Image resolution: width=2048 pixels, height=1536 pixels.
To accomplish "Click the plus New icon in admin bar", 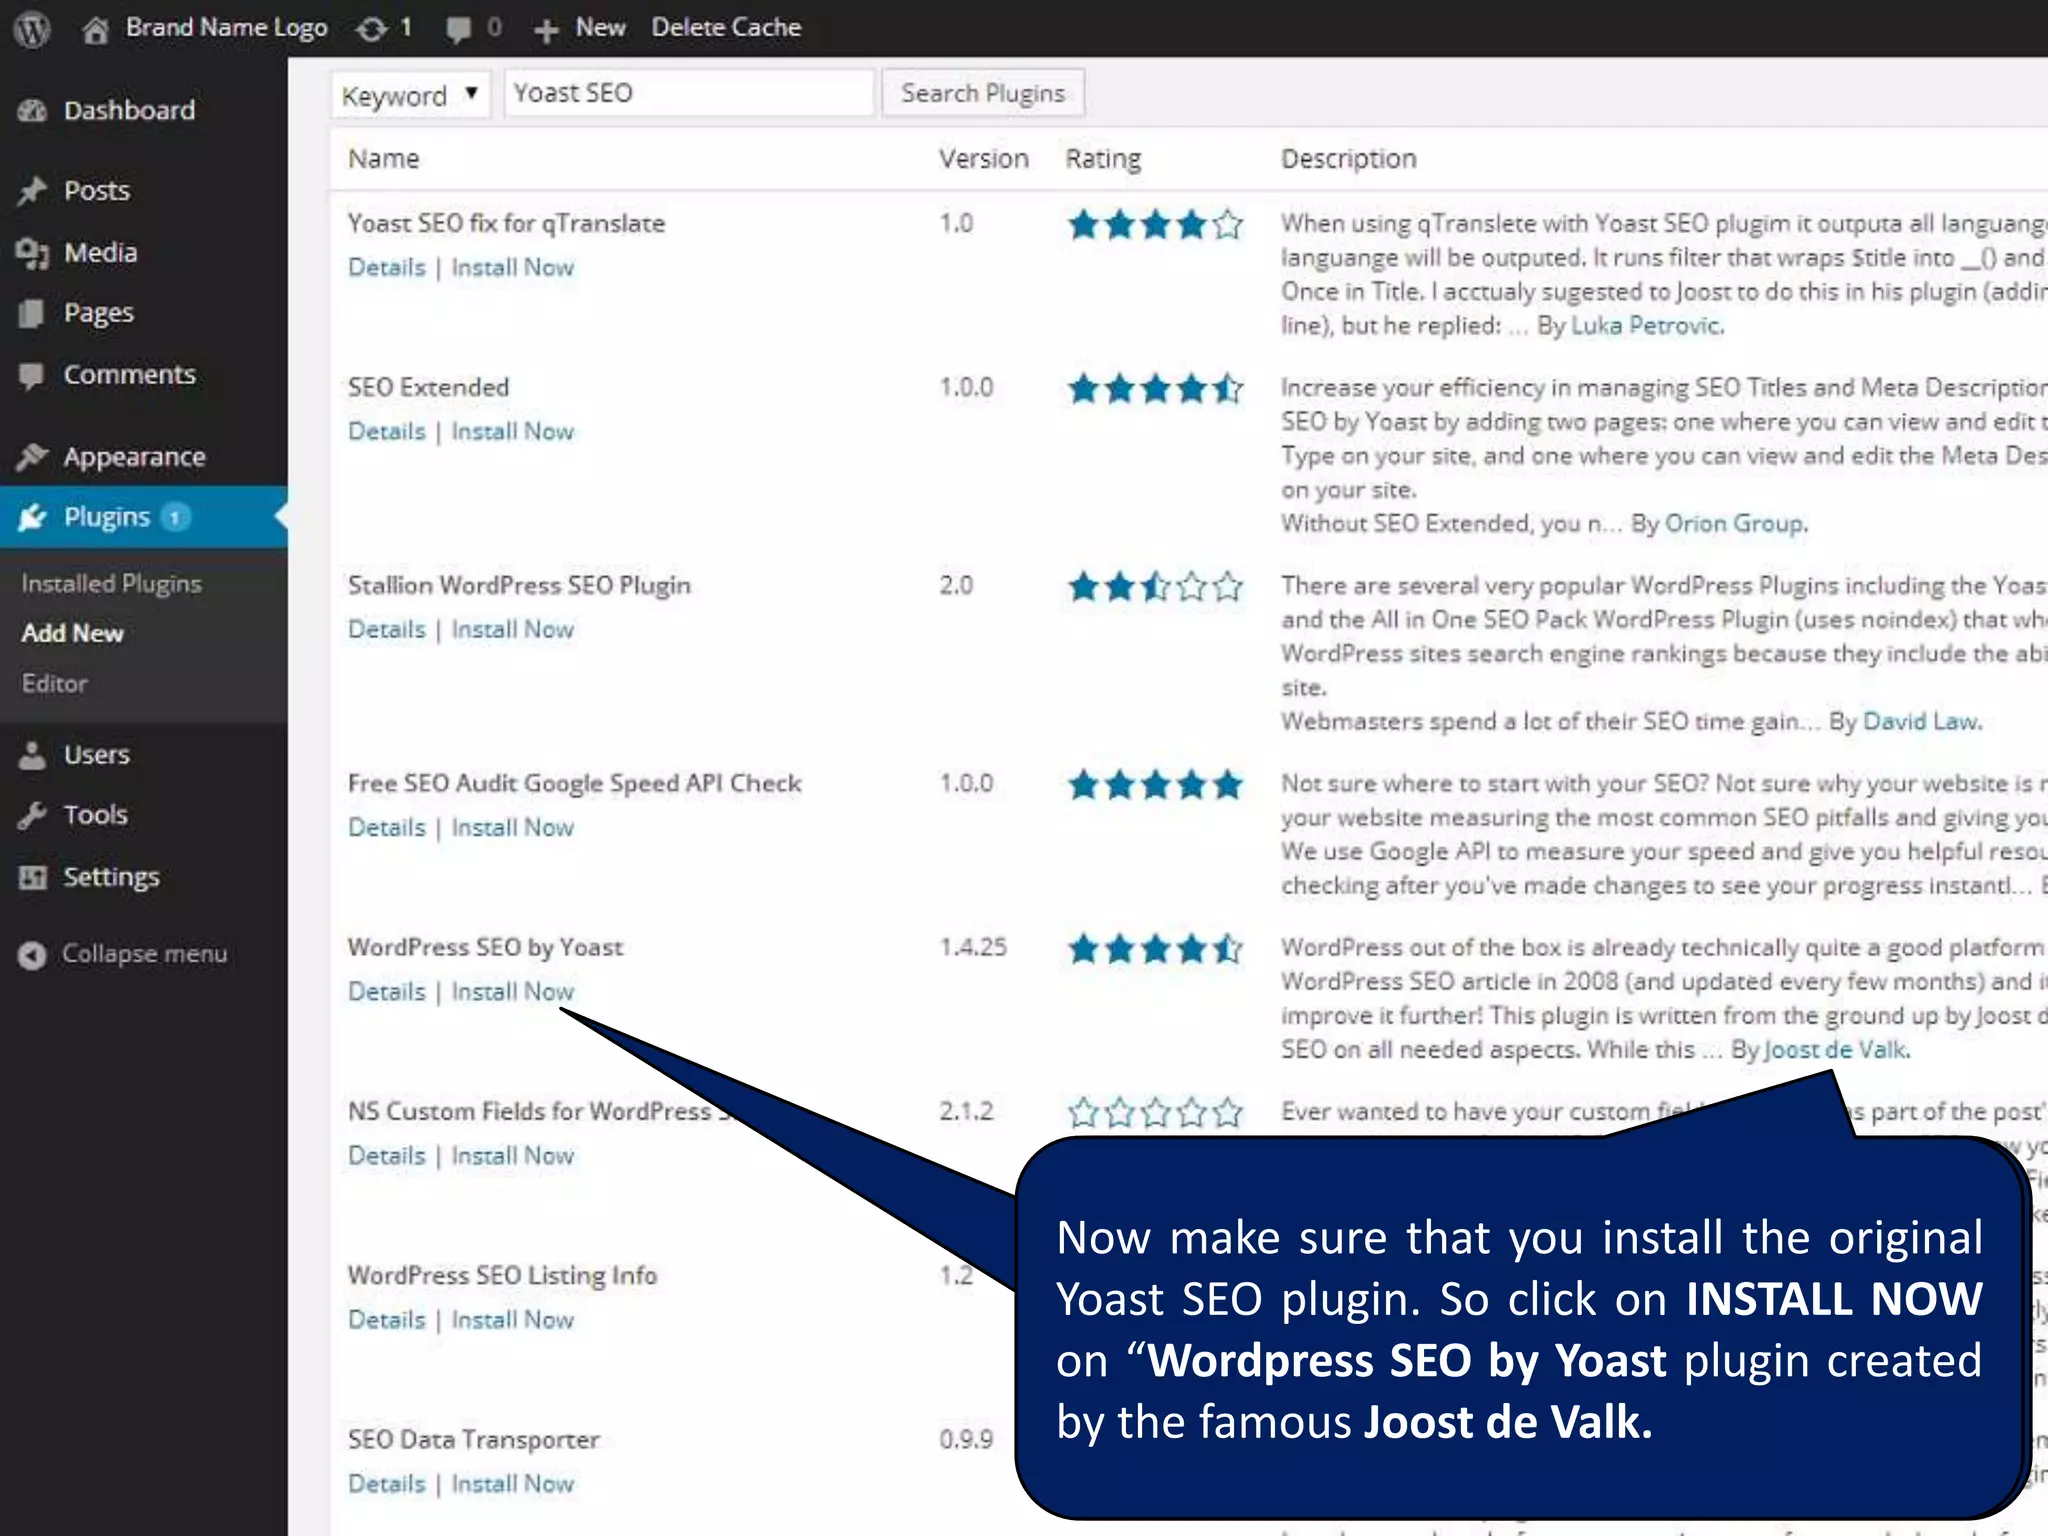I will click(545, 31).
